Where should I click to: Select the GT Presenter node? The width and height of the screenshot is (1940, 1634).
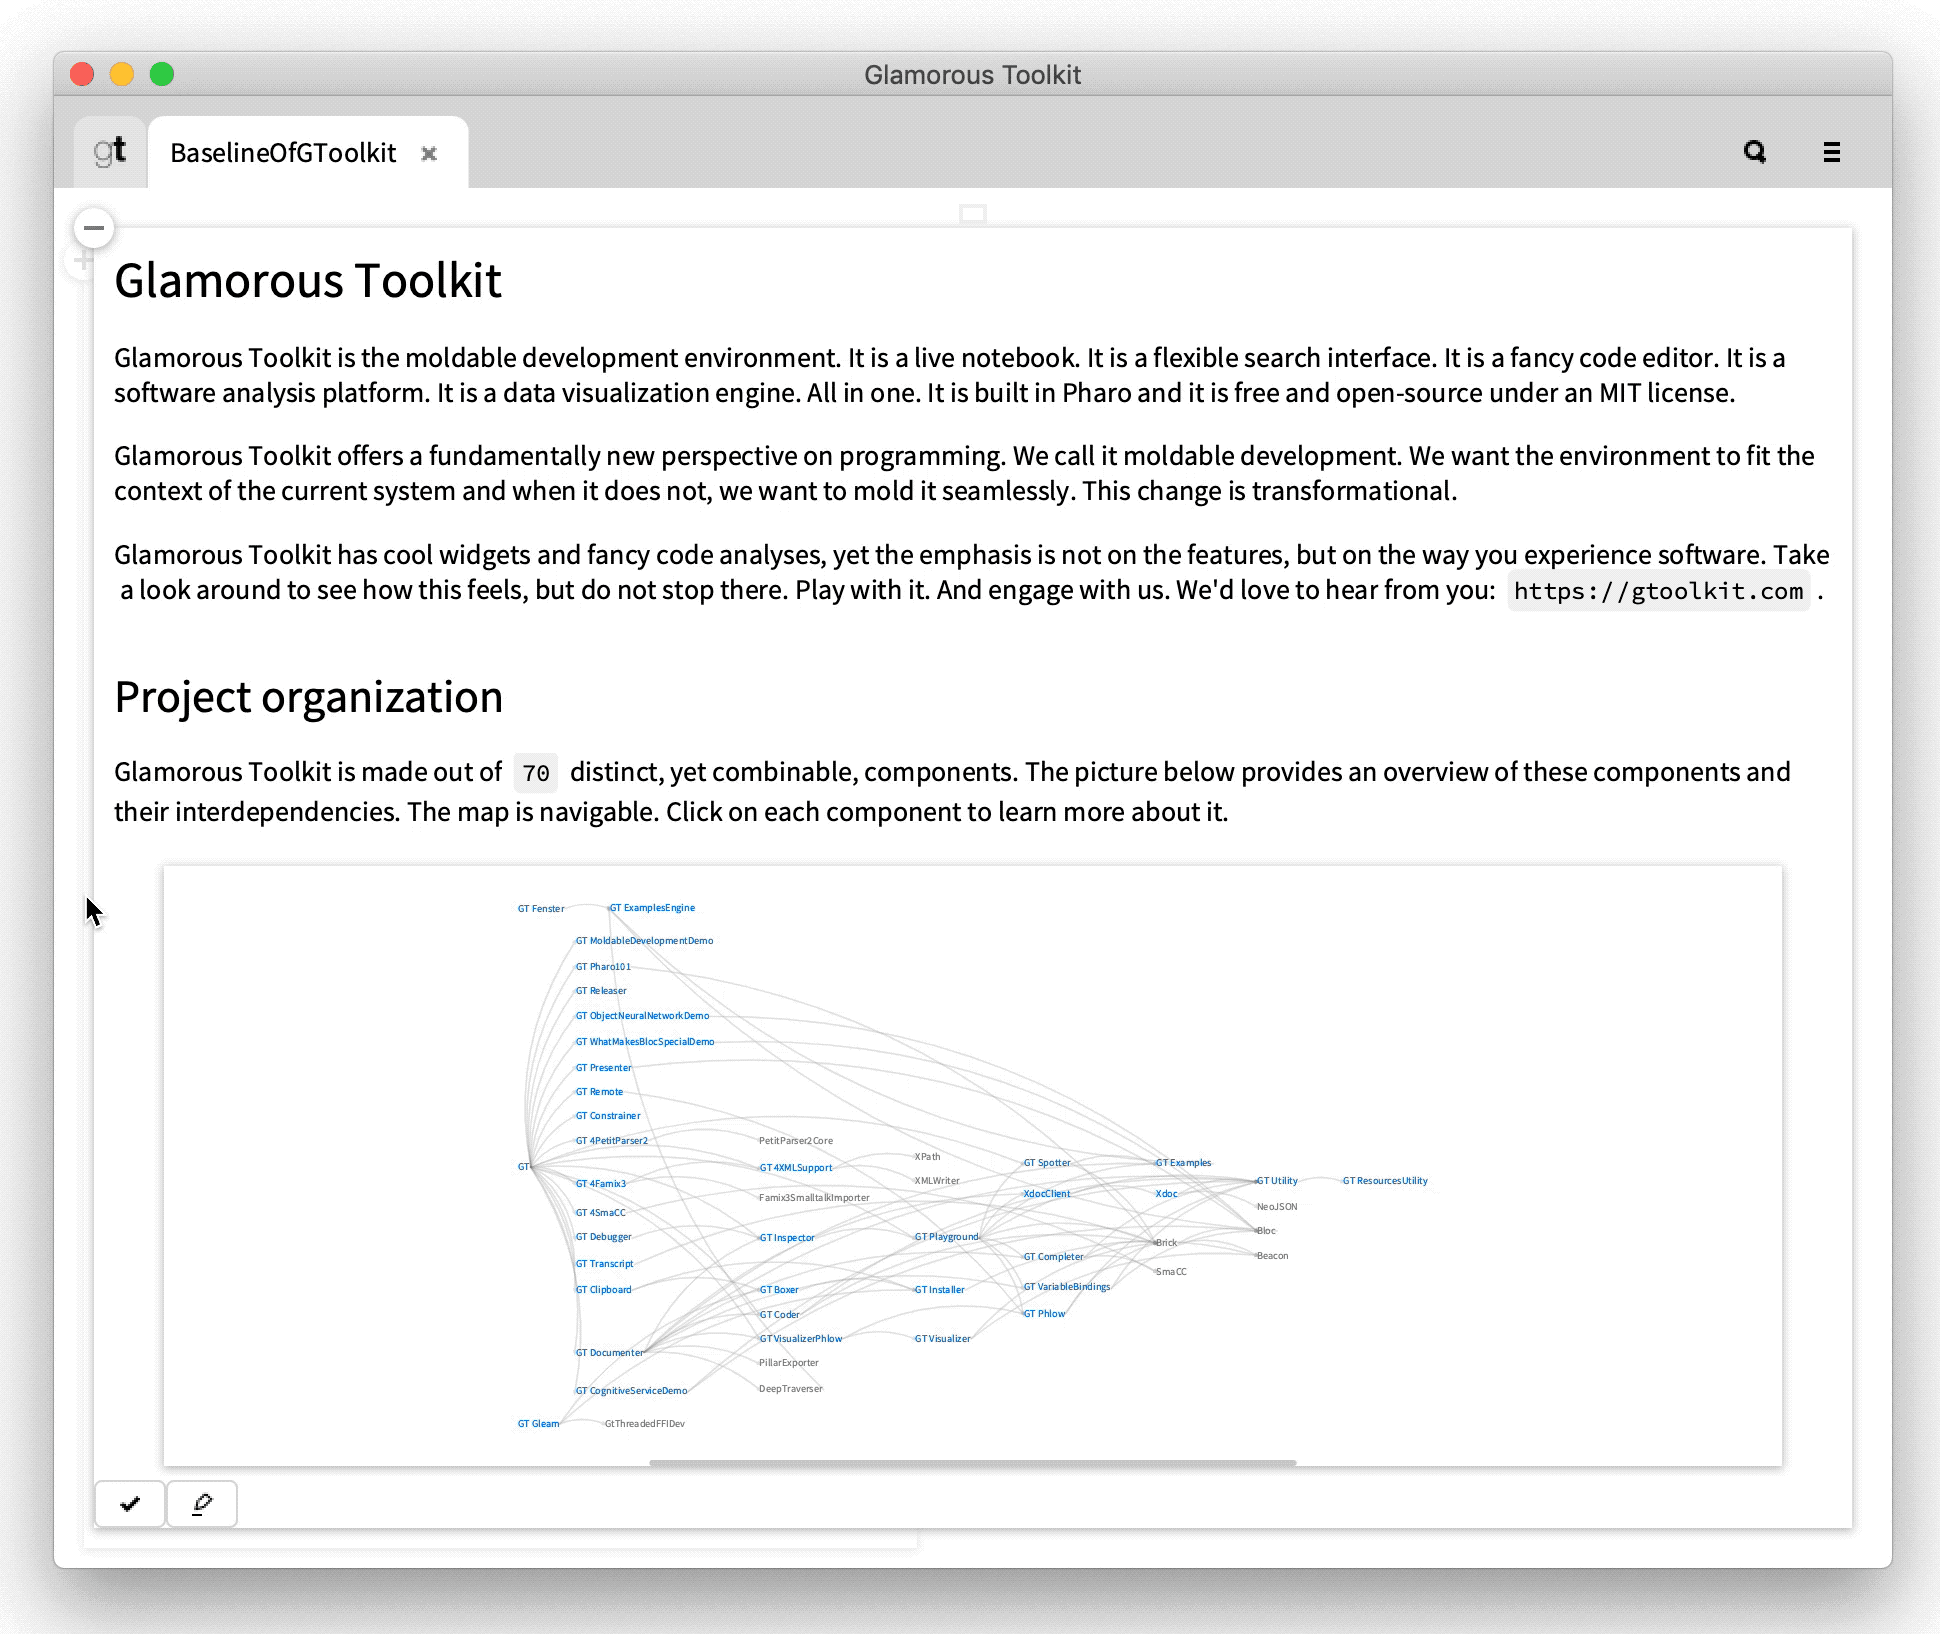603,1068
